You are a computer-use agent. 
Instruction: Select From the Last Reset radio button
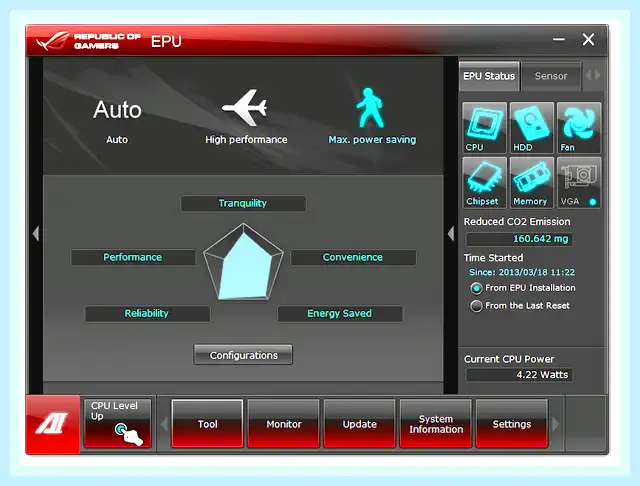[x=476, y=306]
